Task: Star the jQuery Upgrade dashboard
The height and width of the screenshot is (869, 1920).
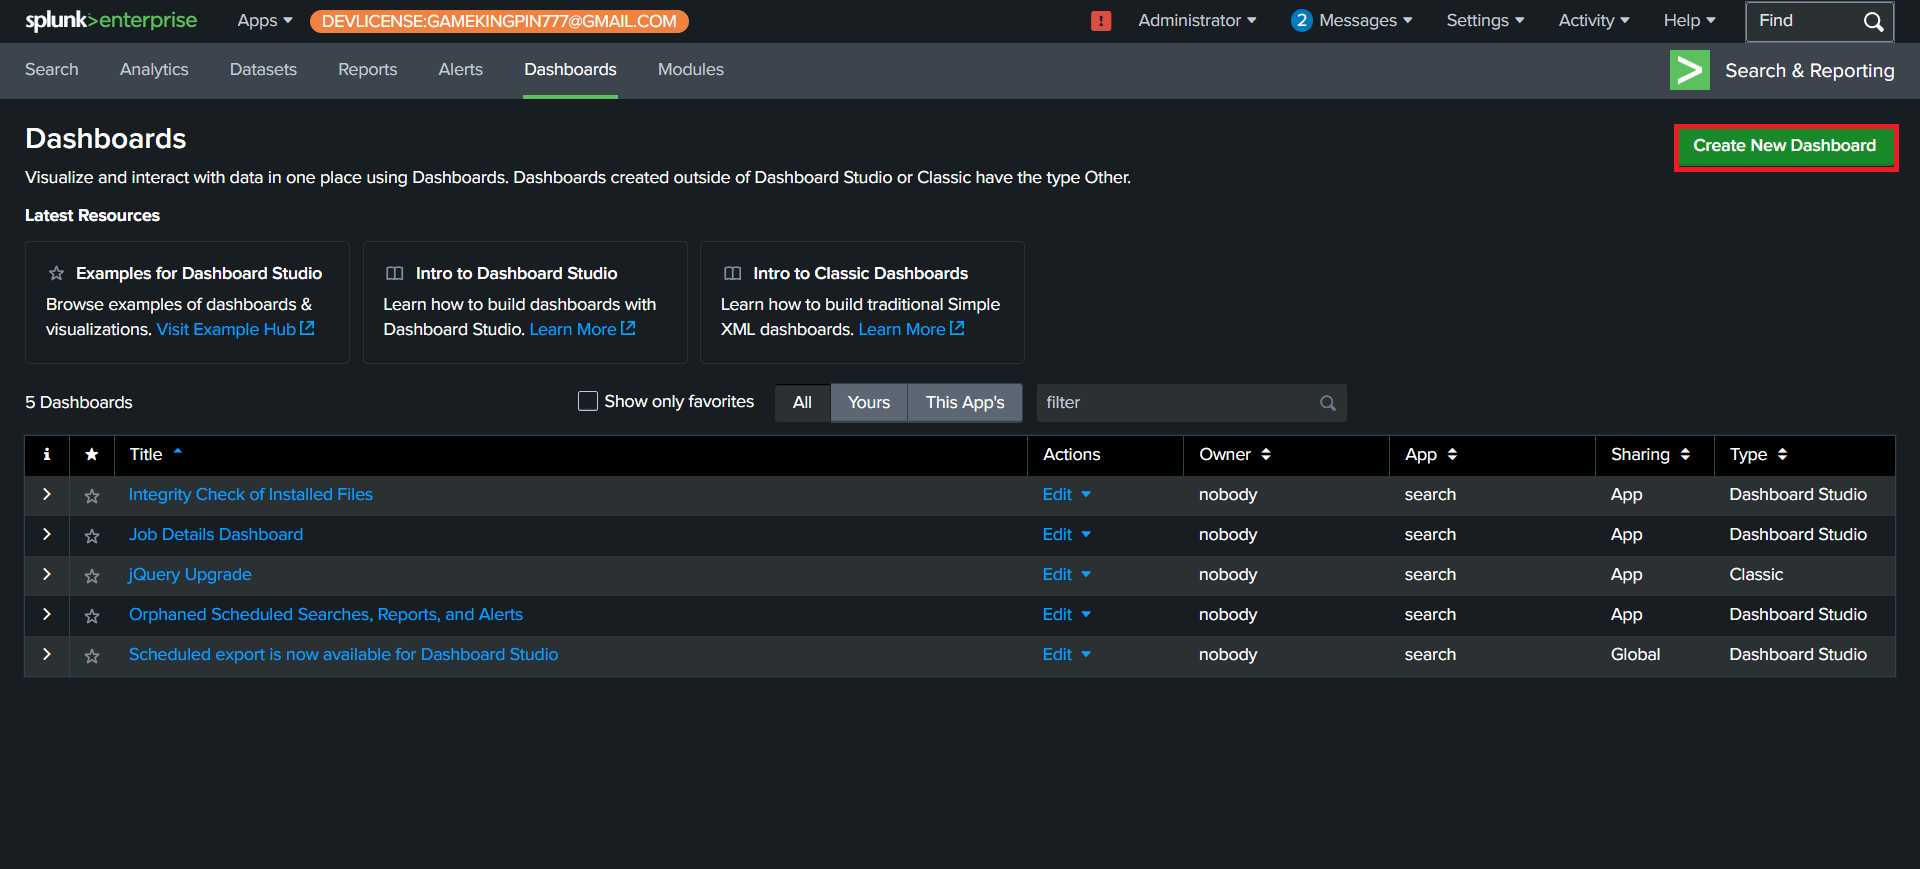Action: (x=92, y=576)
